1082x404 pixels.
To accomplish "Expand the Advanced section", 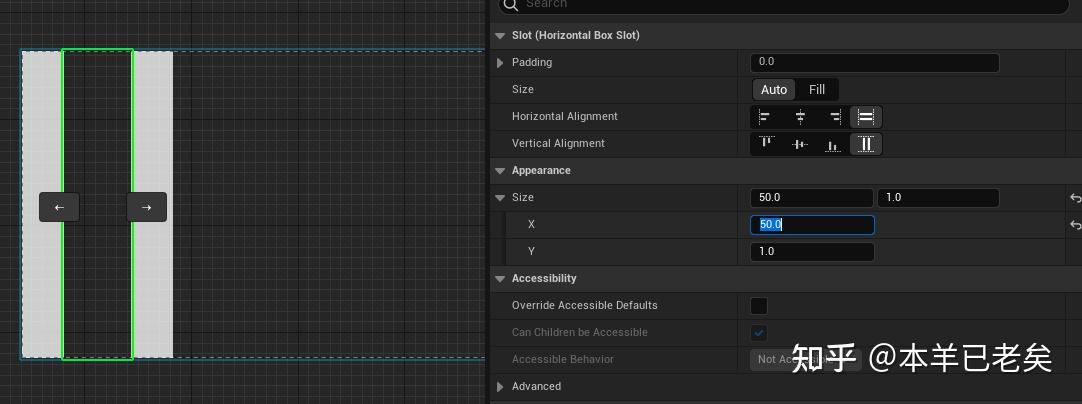I will point(501,387).
